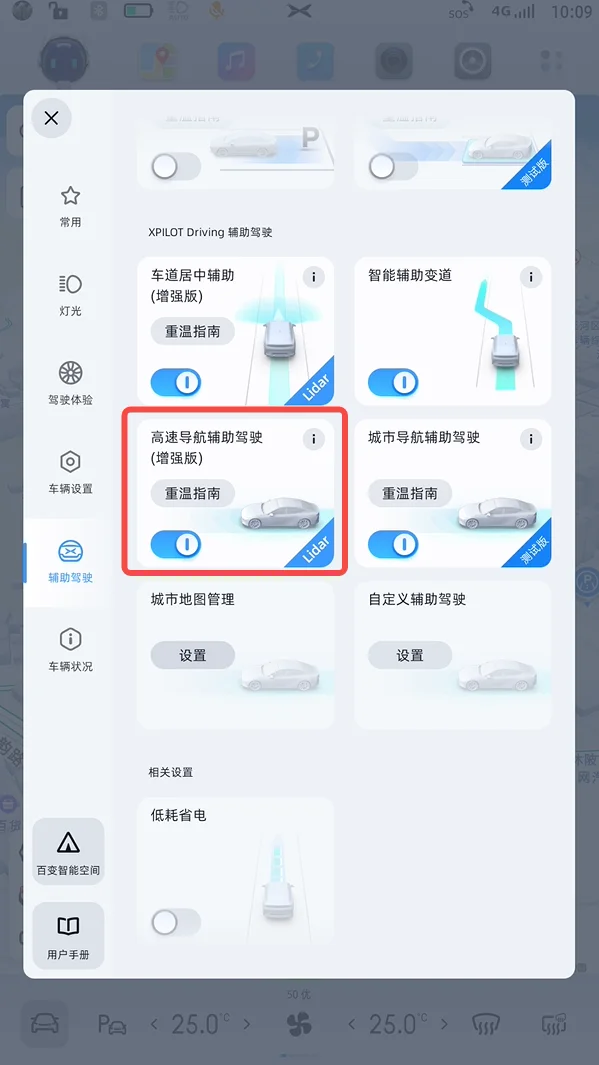Viewport: 599px width, 1065px height.
Task: Increase right temperature with right arrow
Action: [445, 1024]
